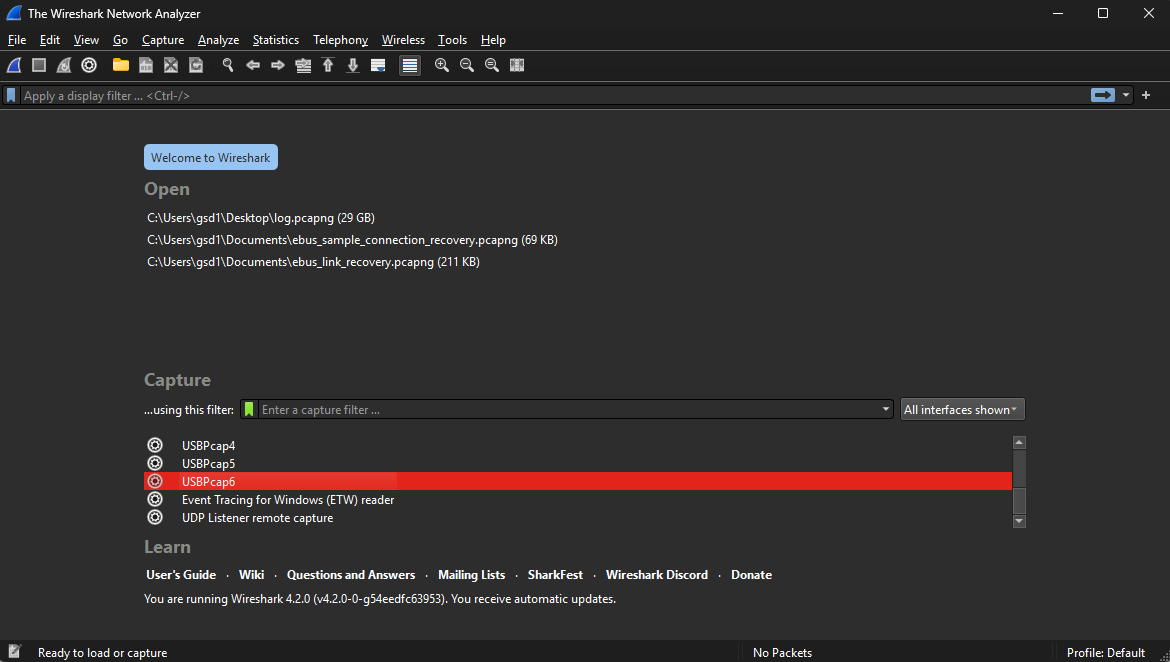Open the Help menu
The image size is (1170, 662).
point(493,40)
